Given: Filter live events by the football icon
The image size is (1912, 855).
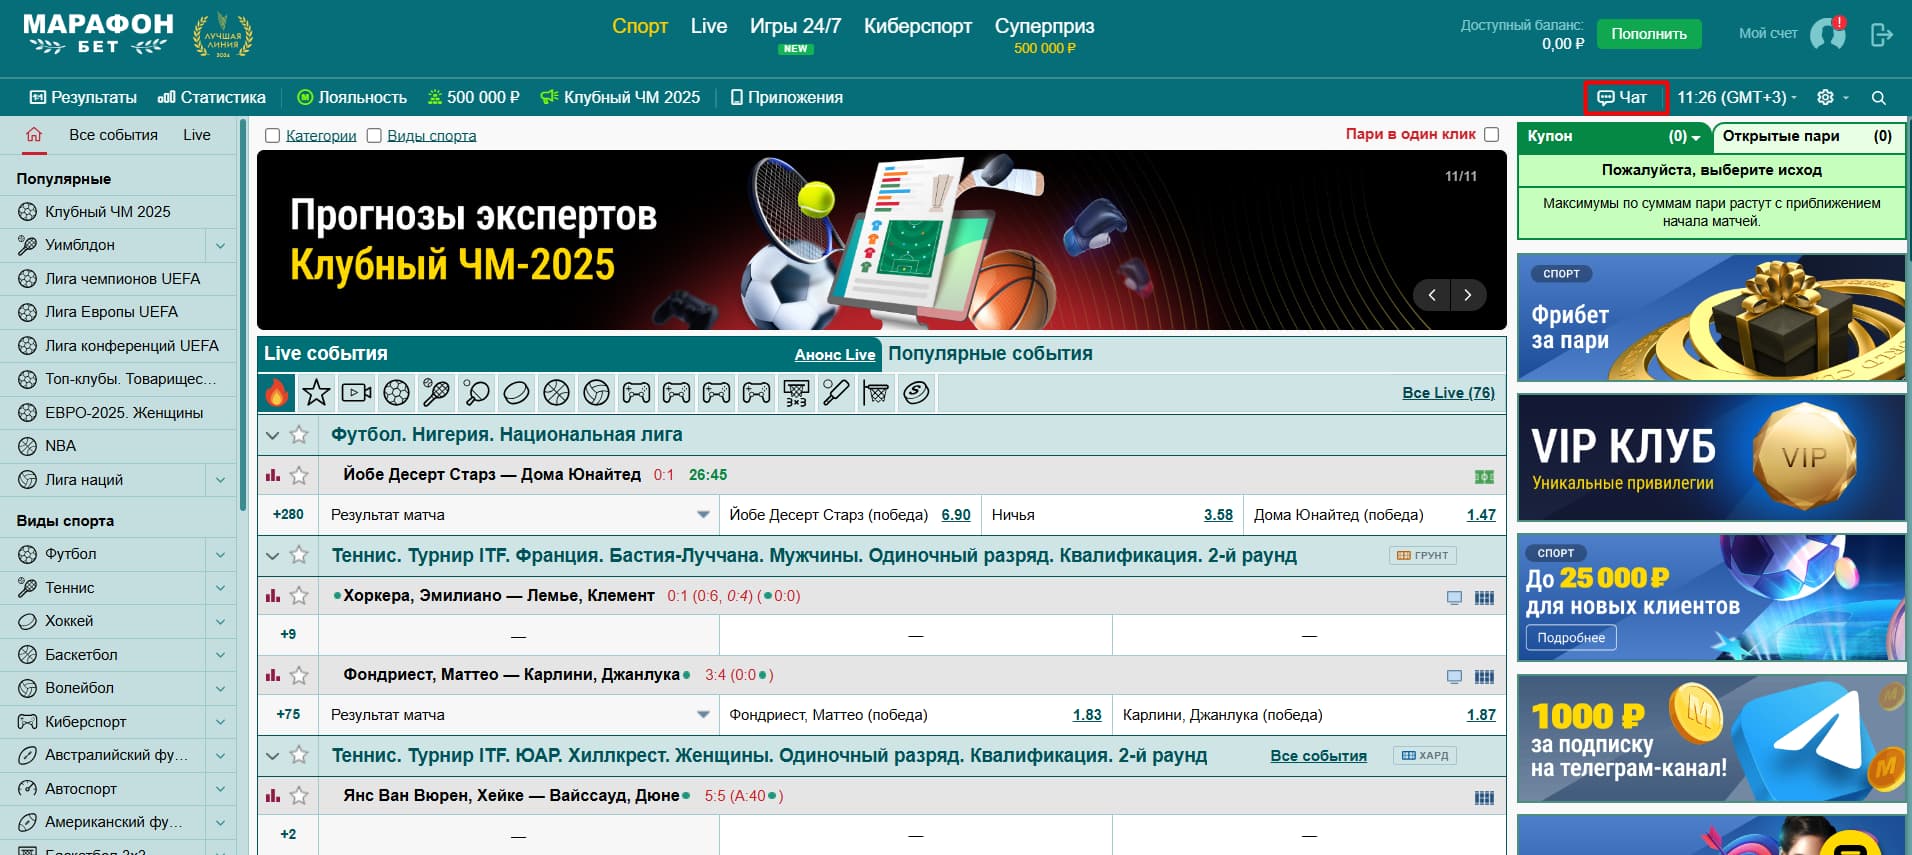Looking at the screenshot, I should pyautogui.click(x=396, y=393).
